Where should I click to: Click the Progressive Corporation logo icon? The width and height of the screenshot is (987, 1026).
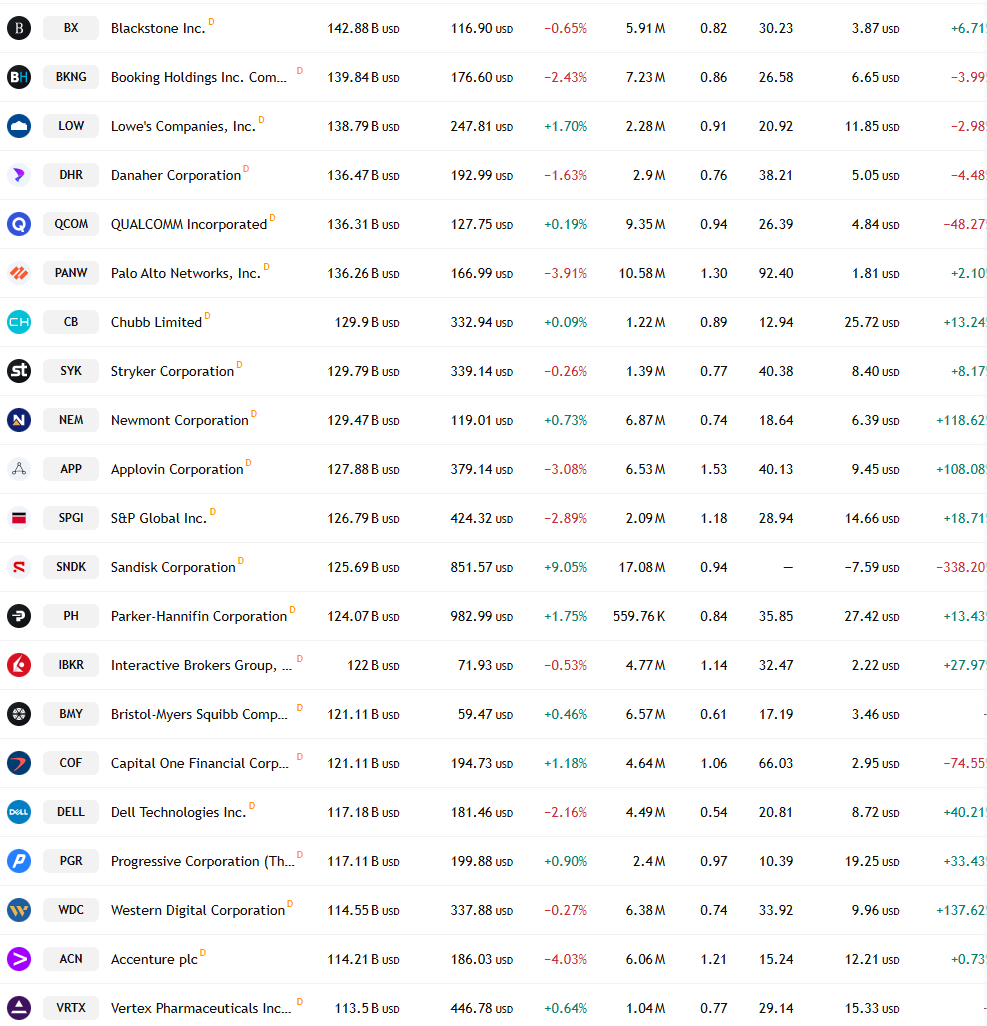[x=19, y=860]
